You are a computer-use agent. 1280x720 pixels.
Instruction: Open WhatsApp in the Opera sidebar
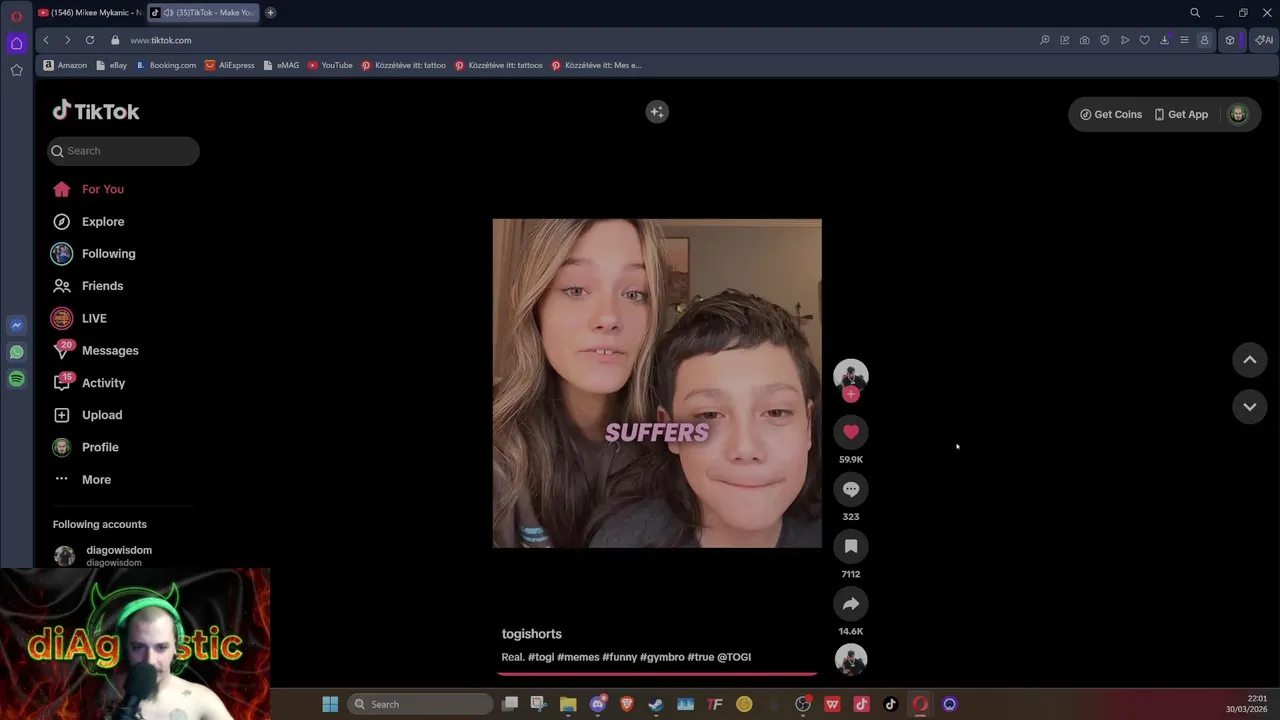click(16, 352)
